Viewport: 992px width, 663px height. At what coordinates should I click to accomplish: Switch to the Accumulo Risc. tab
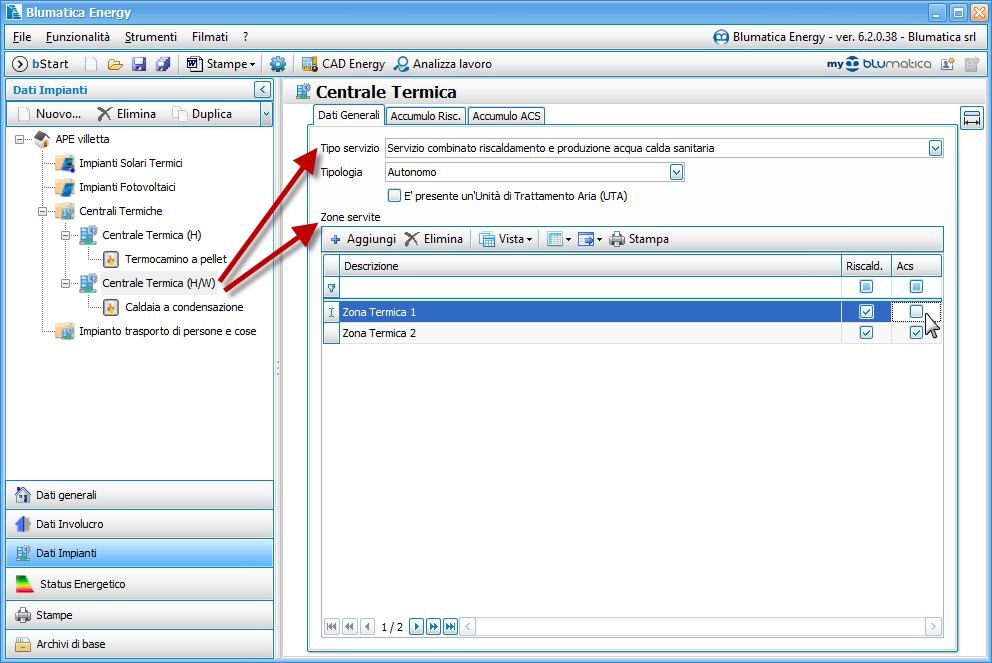[x=425, y=116]
